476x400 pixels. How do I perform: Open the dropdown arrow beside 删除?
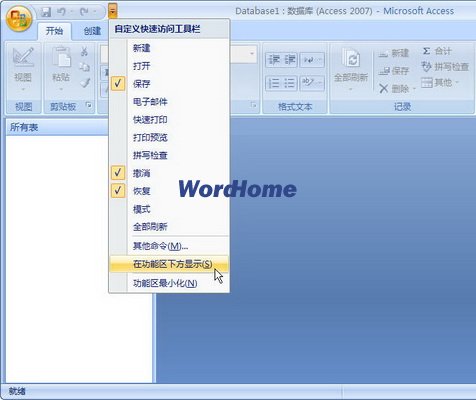tap(414, 89)
